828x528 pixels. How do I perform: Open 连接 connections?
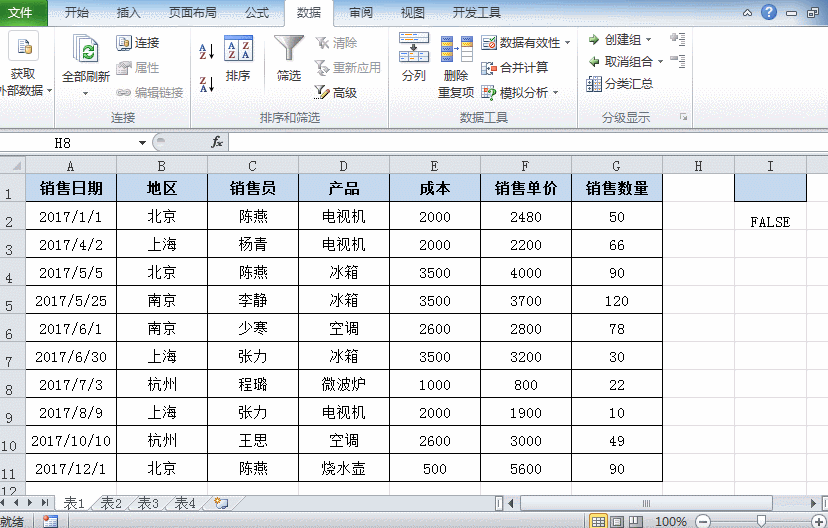coord(138,43)
